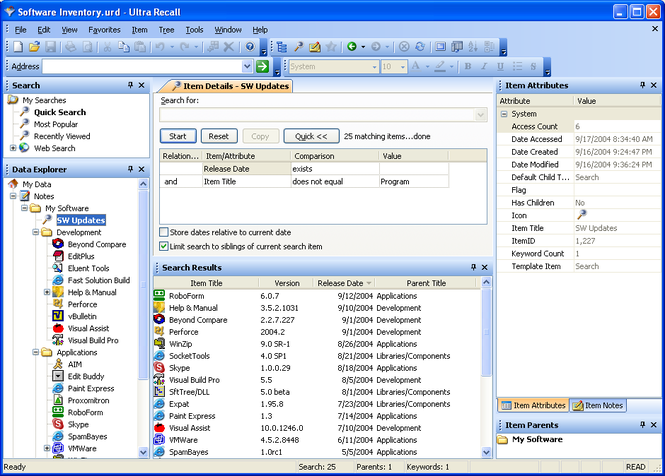Click the New document toolbar icon
The height and width of the screenshot is (476, 665).
[18, 47]
